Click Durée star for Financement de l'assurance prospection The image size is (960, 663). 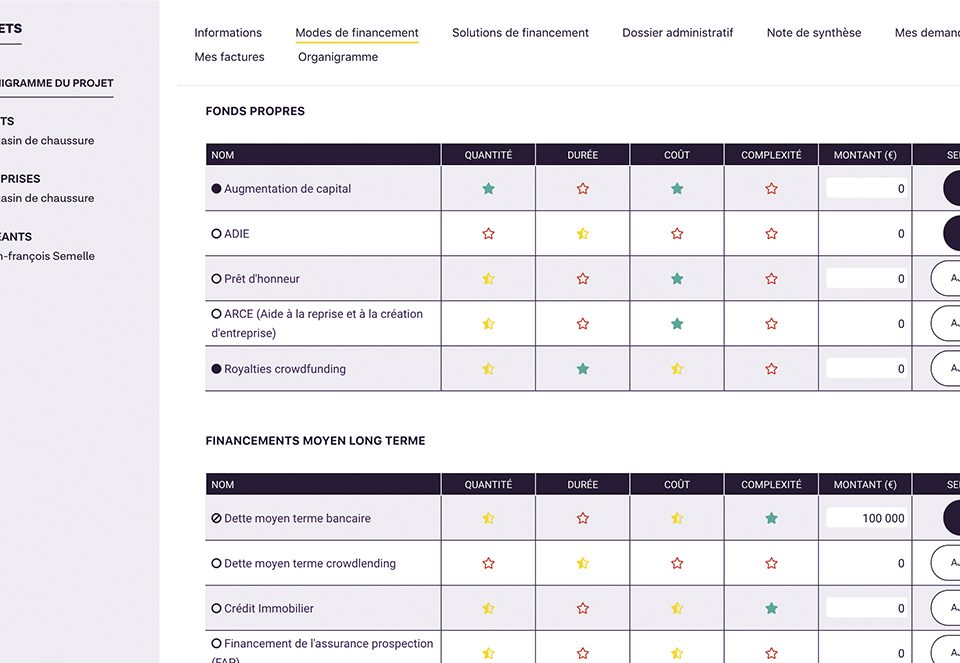(x=582, y=653)
